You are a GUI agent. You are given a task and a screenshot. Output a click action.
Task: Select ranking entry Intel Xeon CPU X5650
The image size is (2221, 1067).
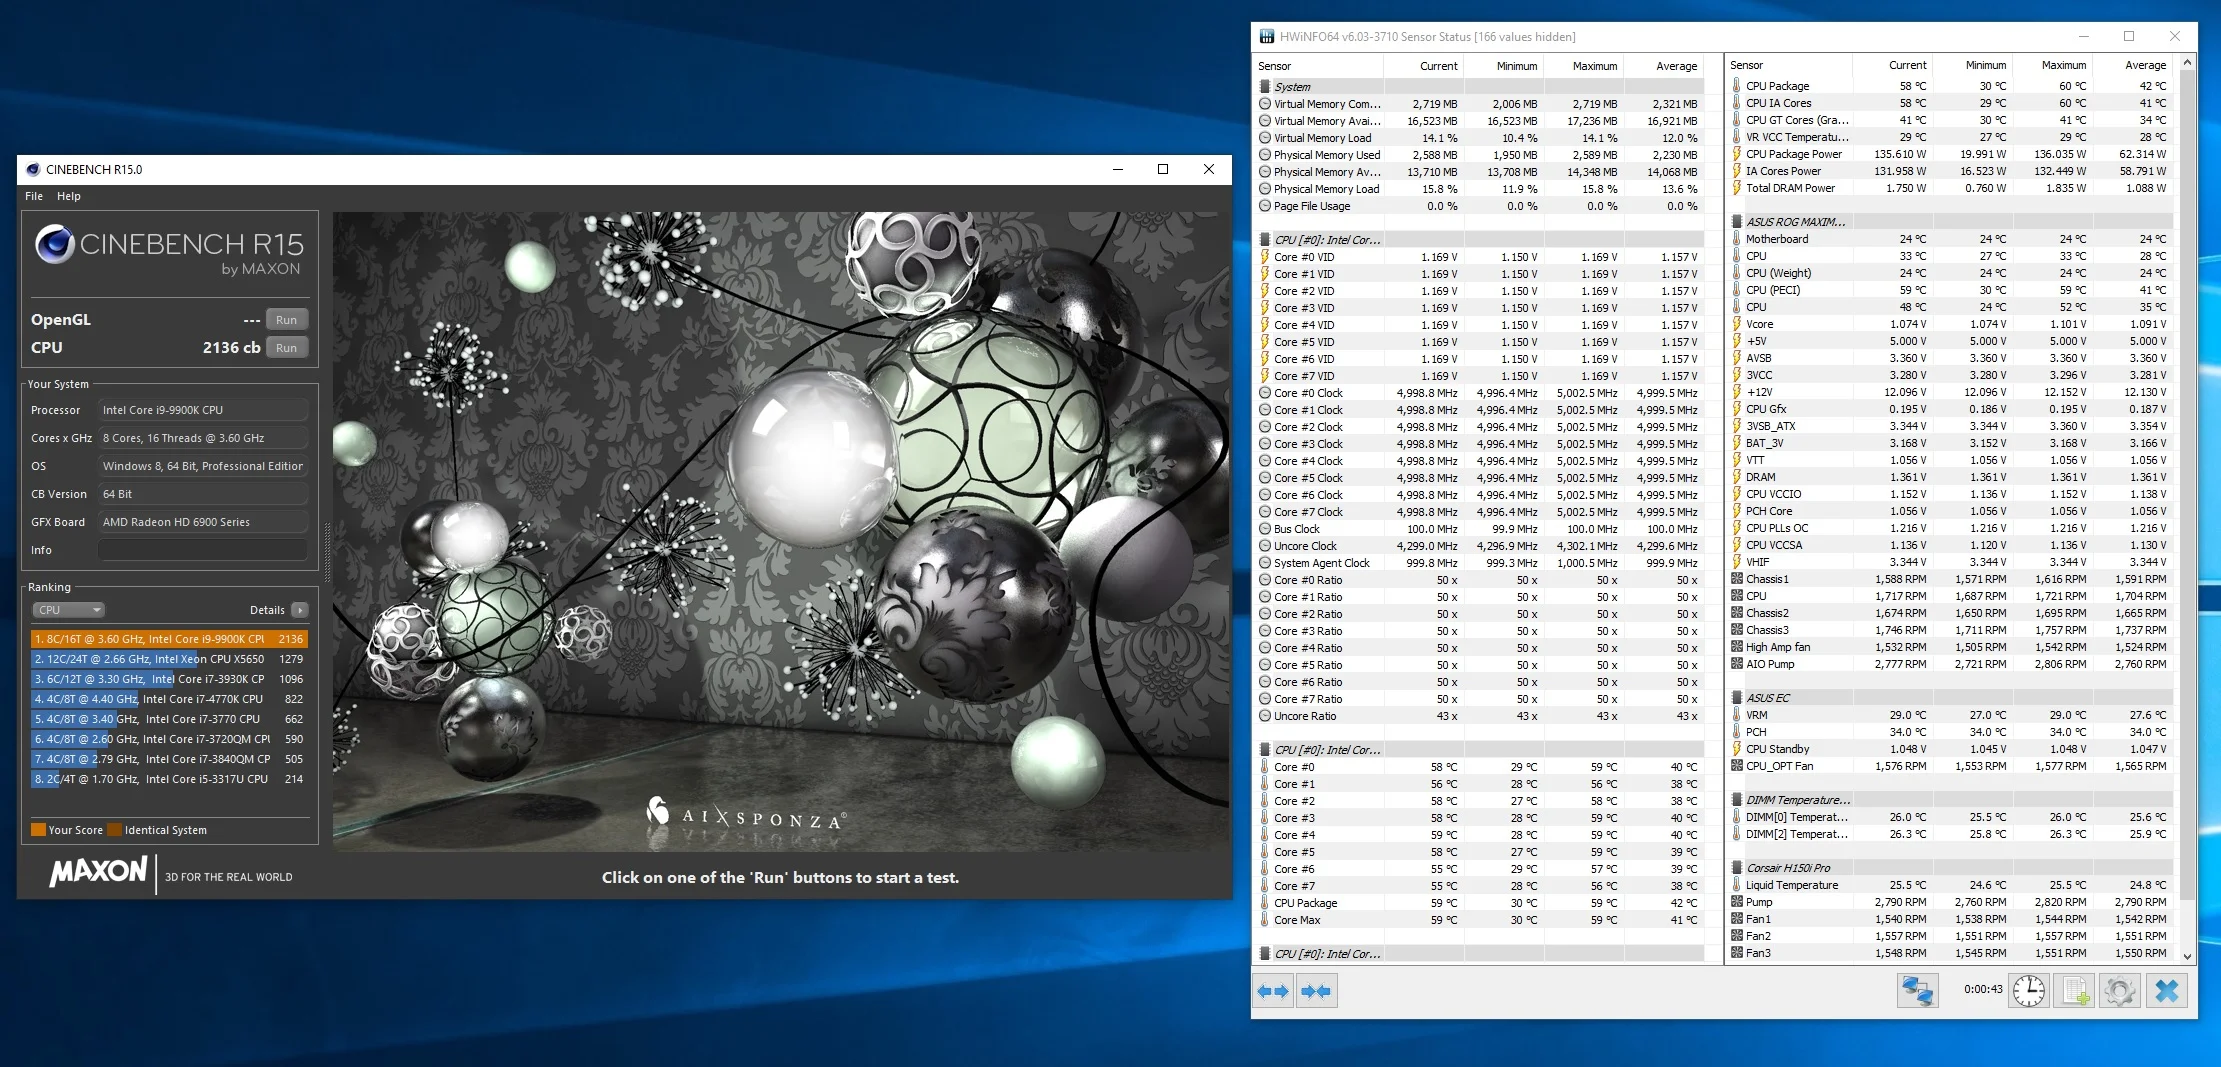169,659
